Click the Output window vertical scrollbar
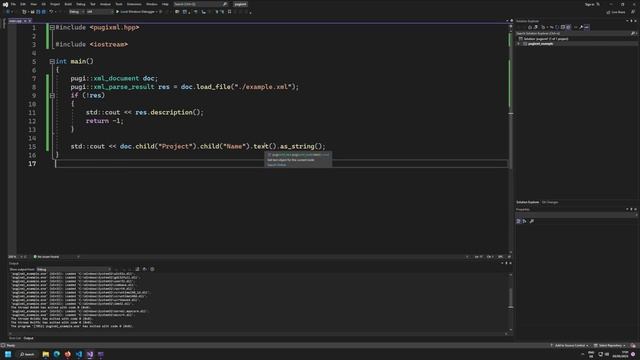 (511, 302)
